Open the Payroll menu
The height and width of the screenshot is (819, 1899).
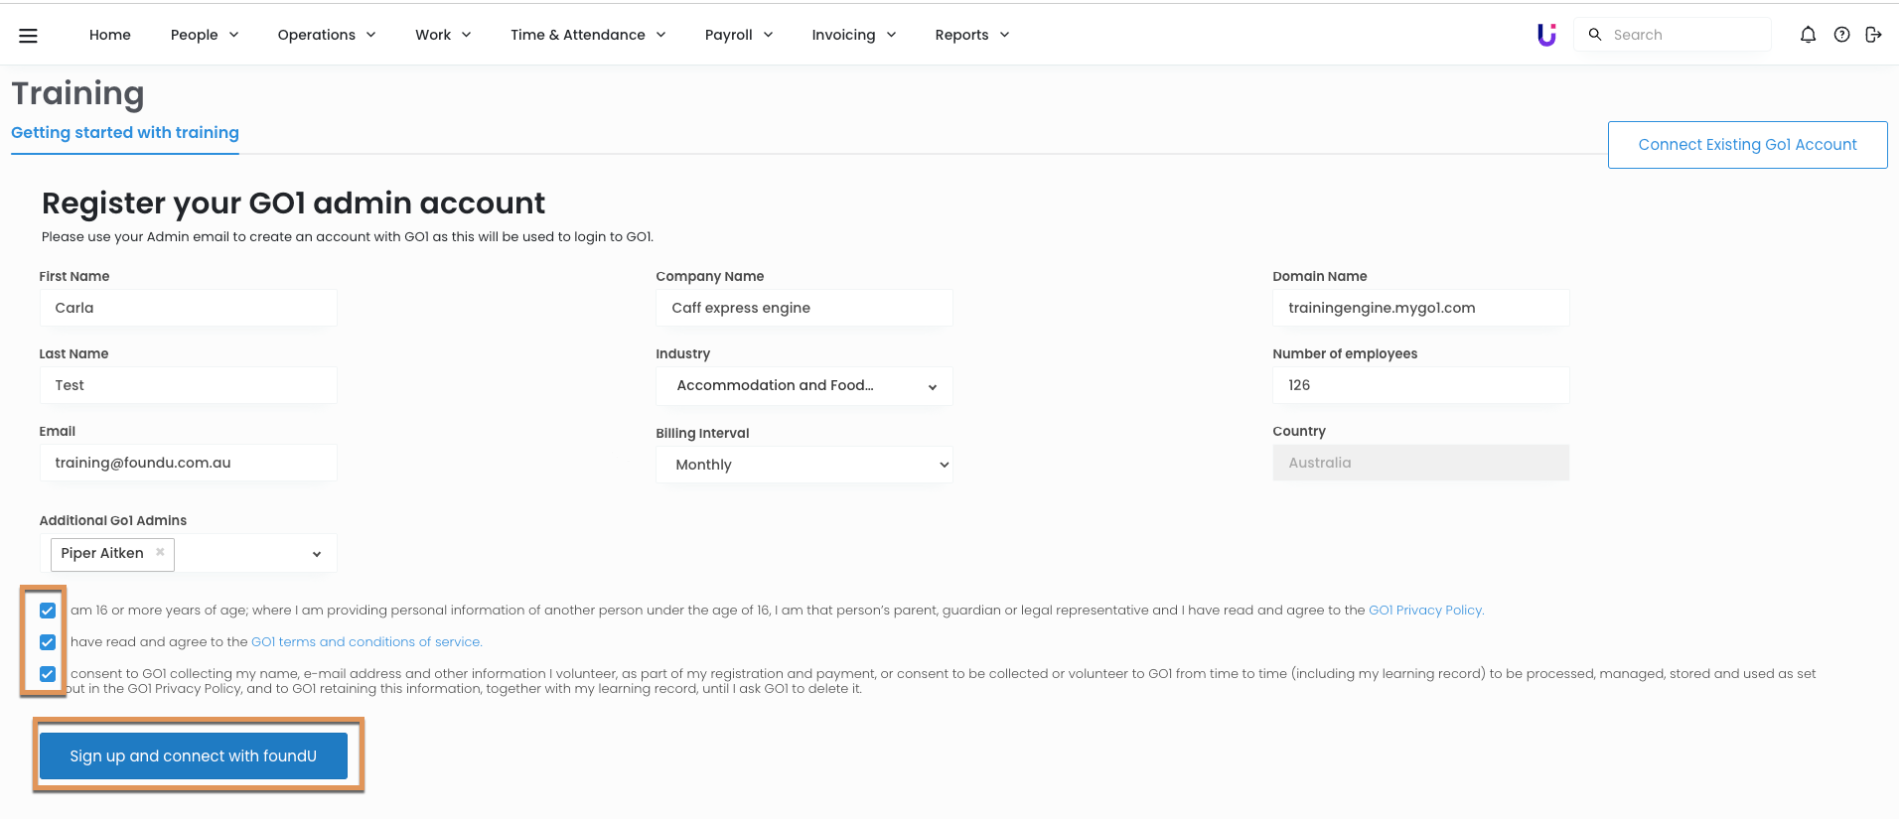click(738, 35)
